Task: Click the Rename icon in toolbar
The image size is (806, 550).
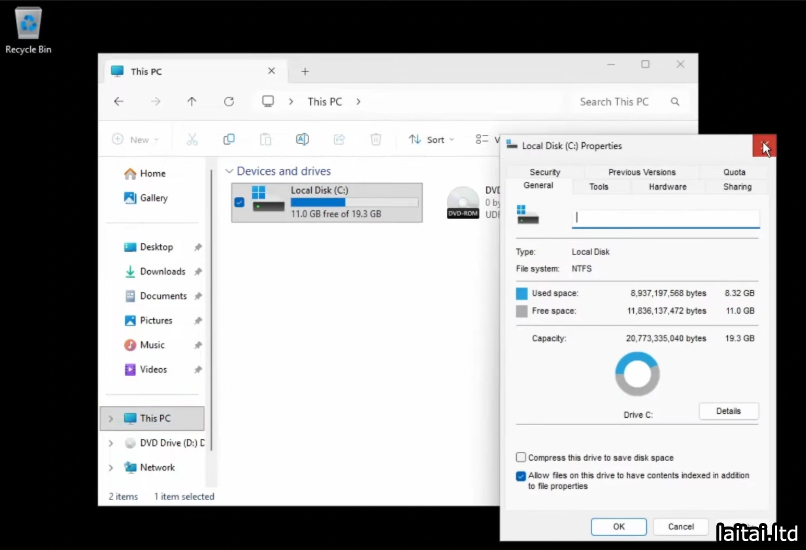Action: (x=302, y=140)
